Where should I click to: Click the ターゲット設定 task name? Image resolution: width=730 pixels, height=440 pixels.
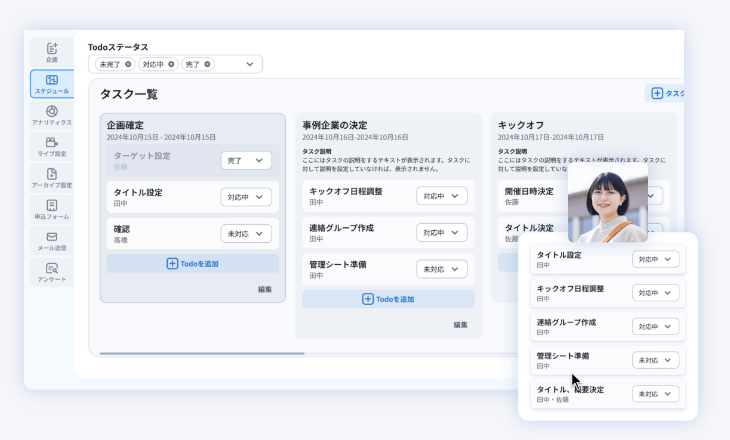click(x=142, y=156)
